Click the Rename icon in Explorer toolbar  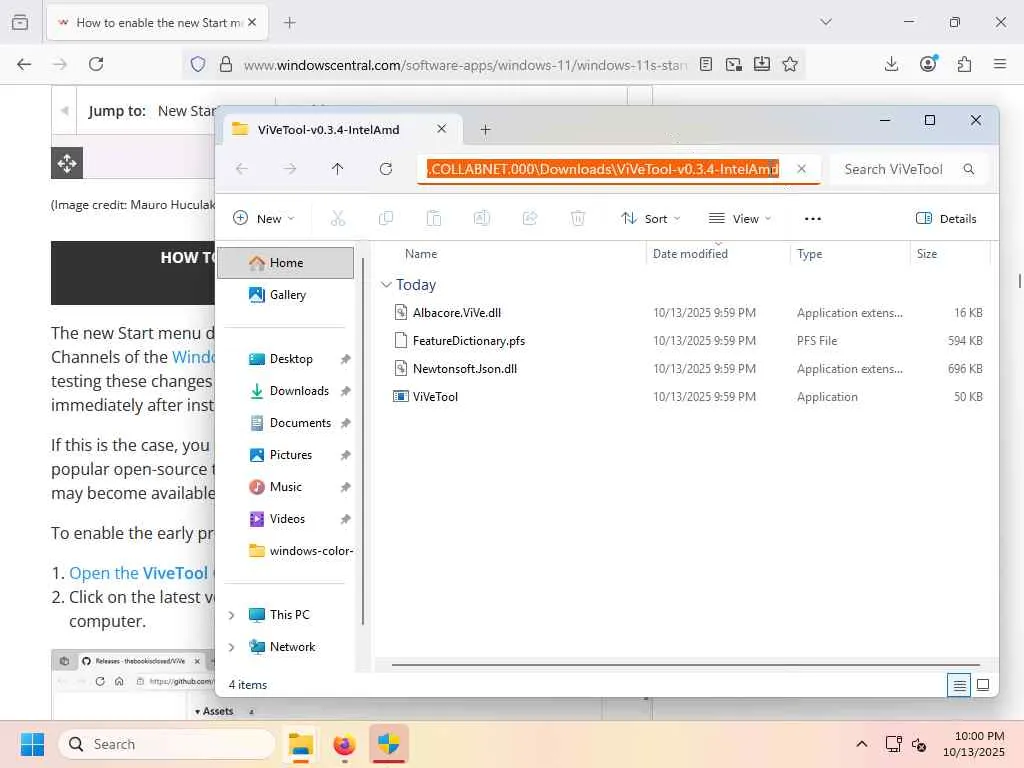click(x=482, y=218)
